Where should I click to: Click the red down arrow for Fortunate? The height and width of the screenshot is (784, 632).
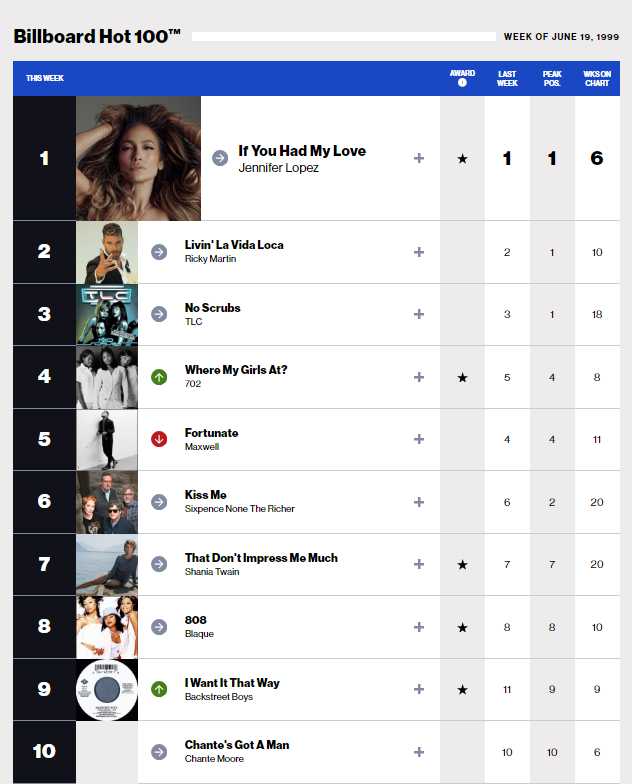click(x=159, y=439)
